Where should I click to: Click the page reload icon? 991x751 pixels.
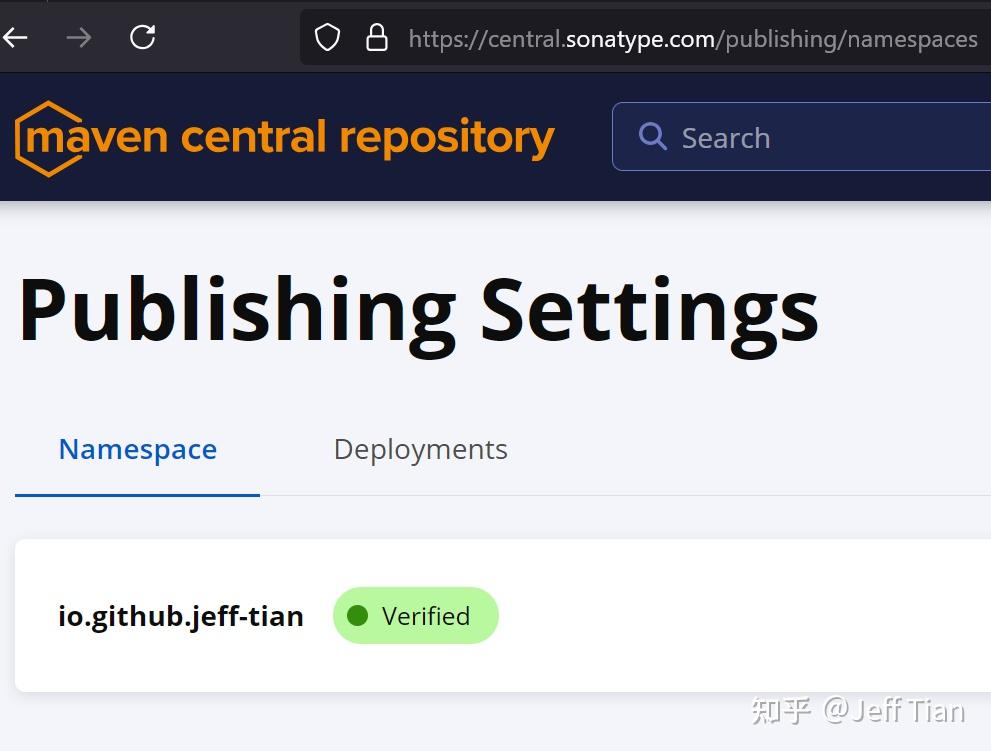(142, 37)
